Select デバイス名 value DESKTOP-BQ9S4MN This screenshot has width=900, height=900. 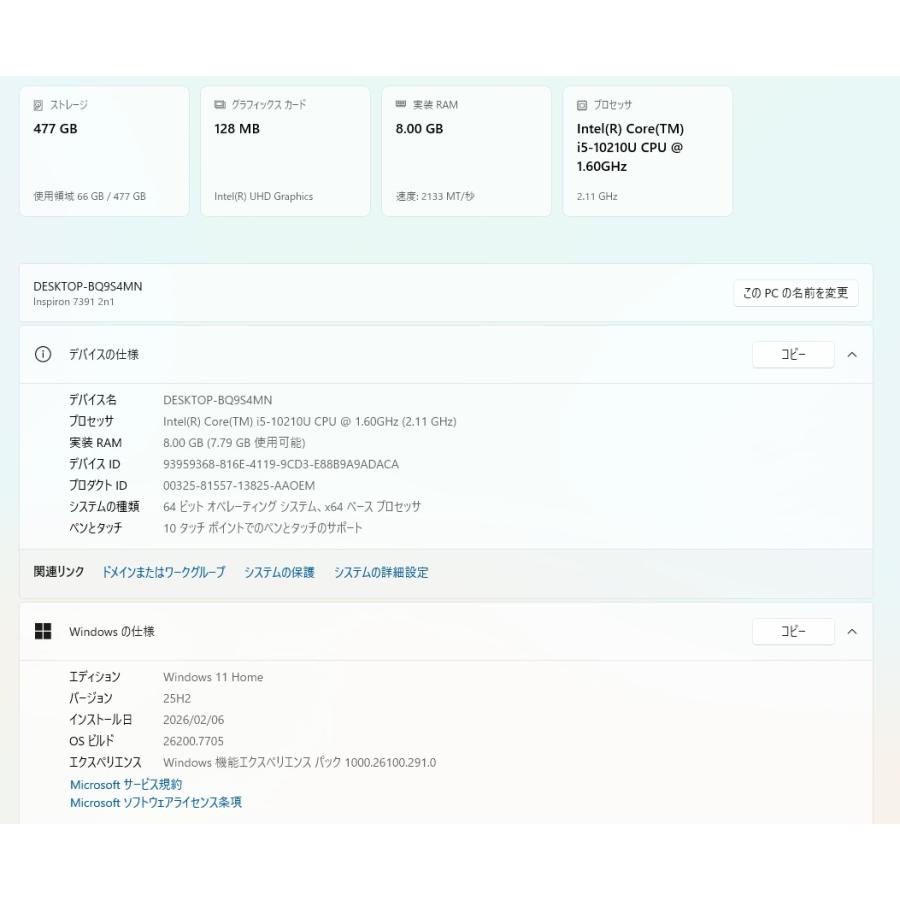(x=218, y=400)
